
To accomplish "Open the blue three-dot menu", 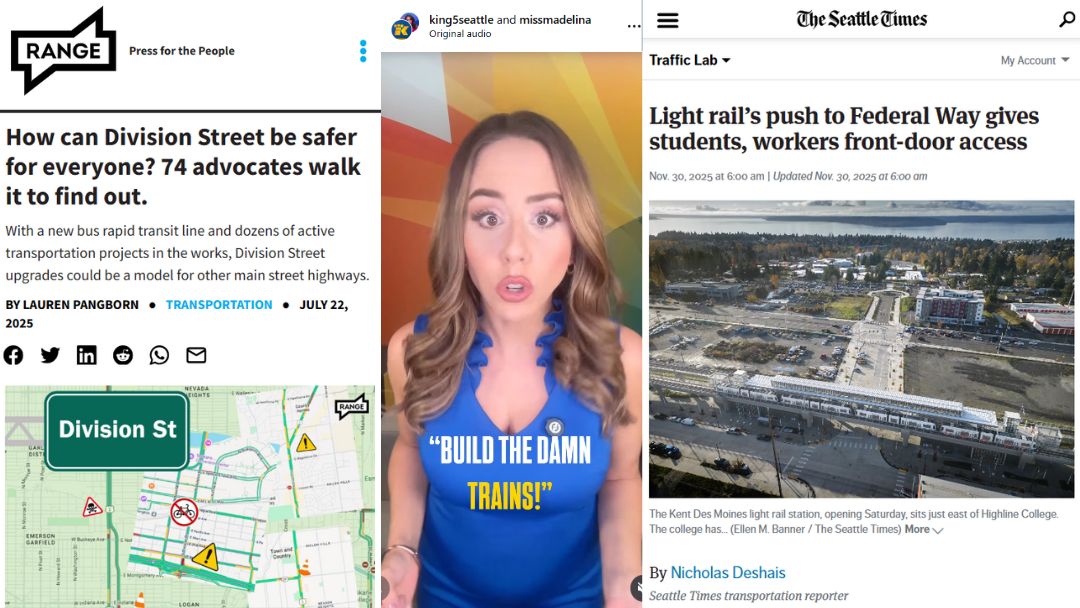I will pyautogui.click(x=363, y=51).
